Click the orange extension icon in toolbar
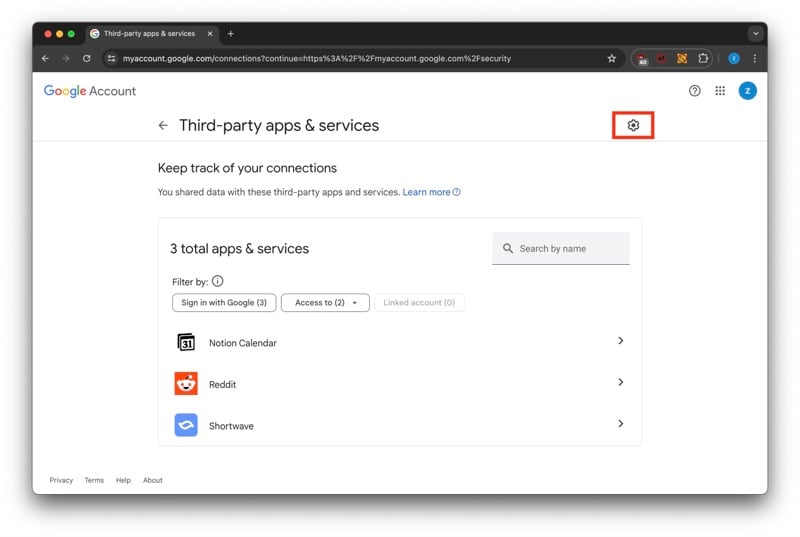 682,59
